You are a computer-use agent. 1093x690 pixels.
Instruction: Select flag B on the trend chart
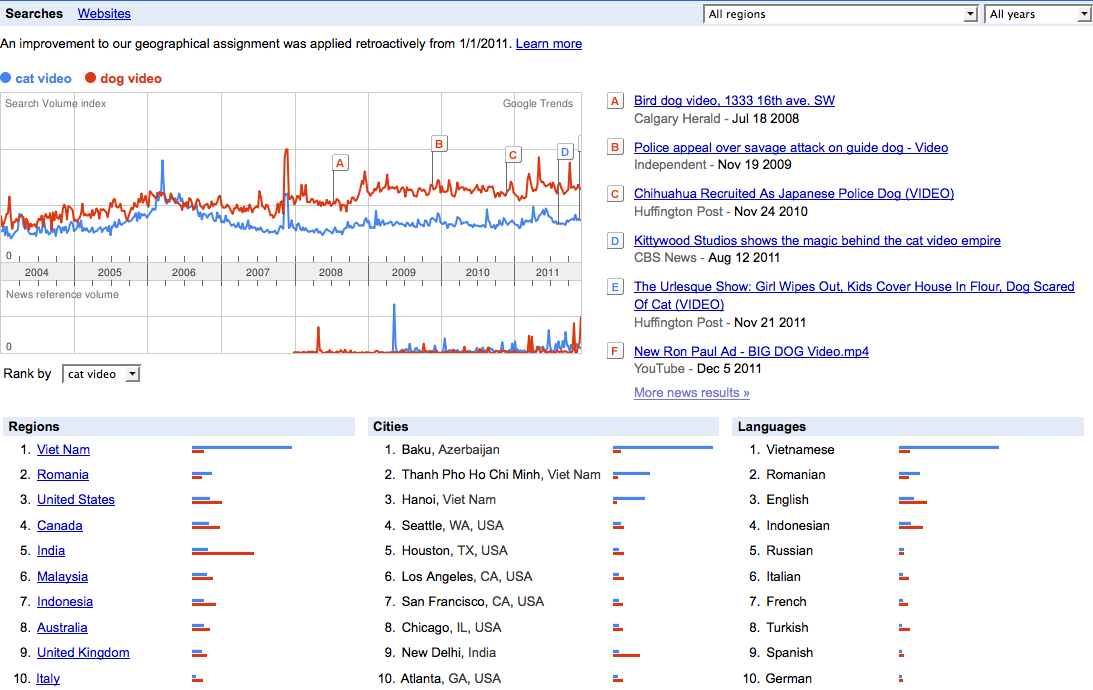(x=439, y=144)
